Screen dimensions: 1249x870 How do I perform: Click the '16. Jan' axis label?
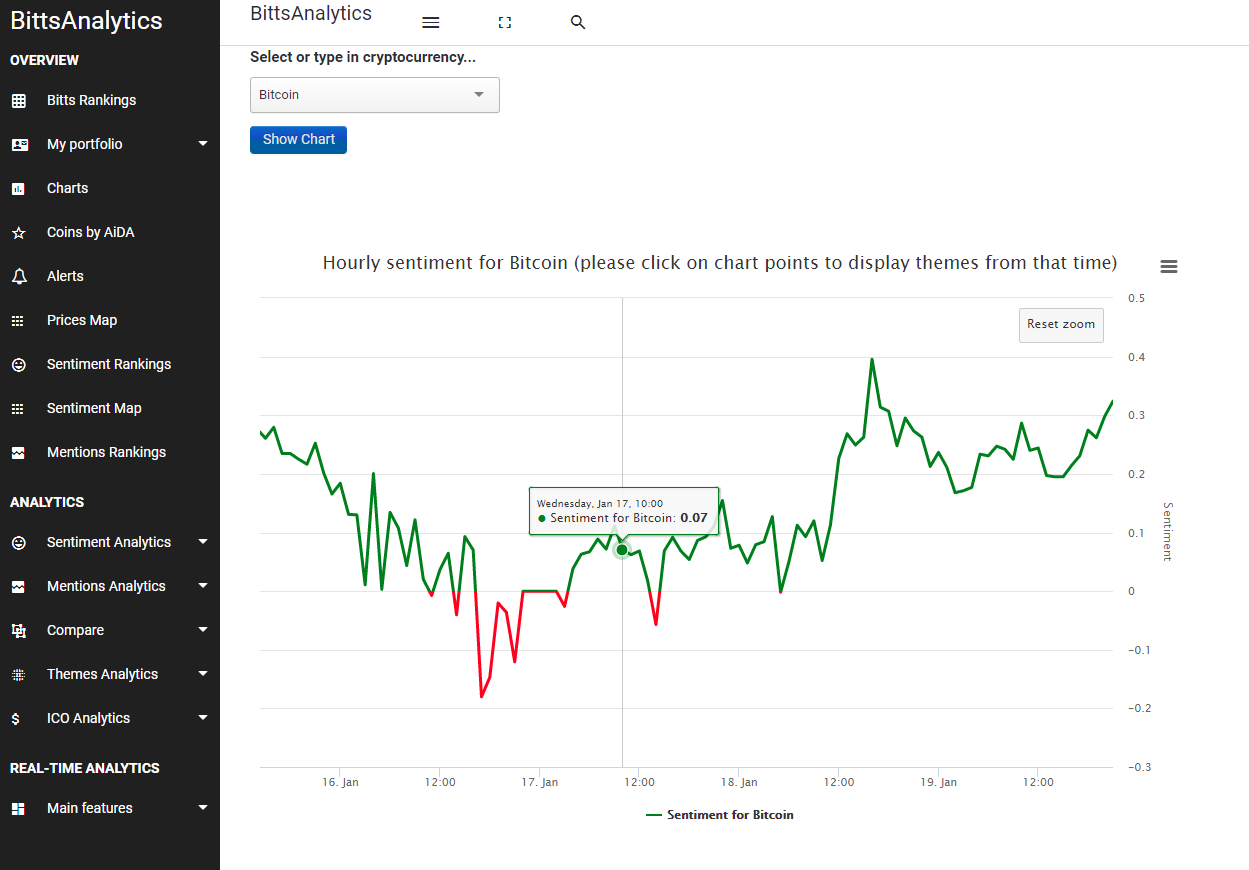(341, 782)
